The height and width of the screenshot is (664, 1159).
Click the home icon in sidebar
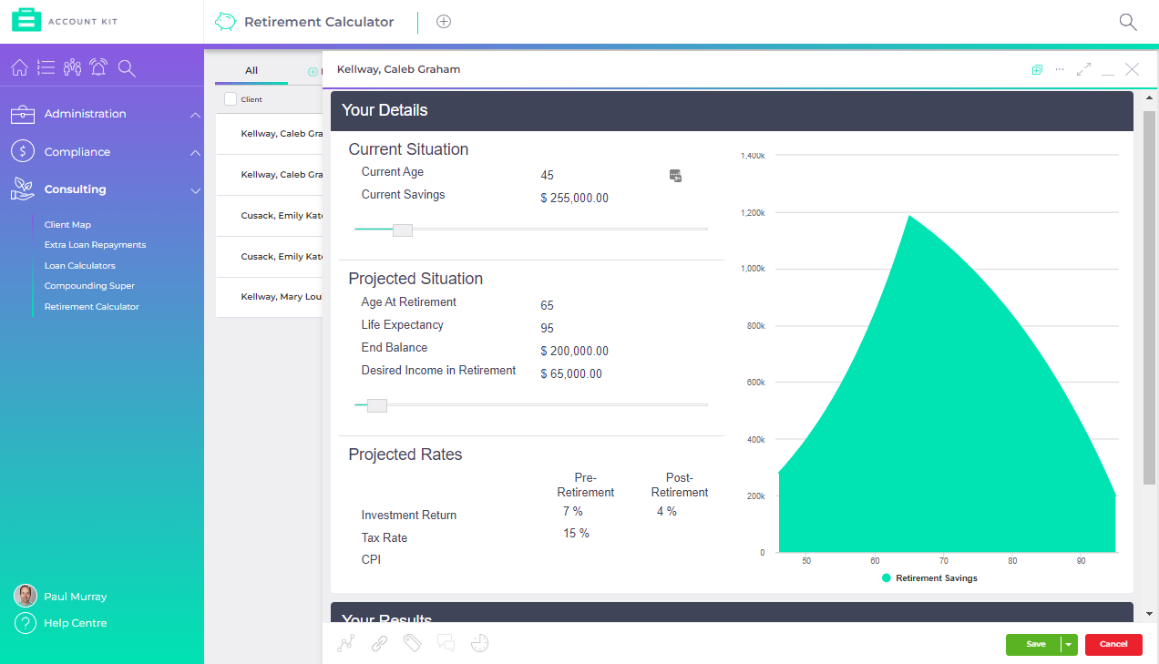tap(19, 68)
